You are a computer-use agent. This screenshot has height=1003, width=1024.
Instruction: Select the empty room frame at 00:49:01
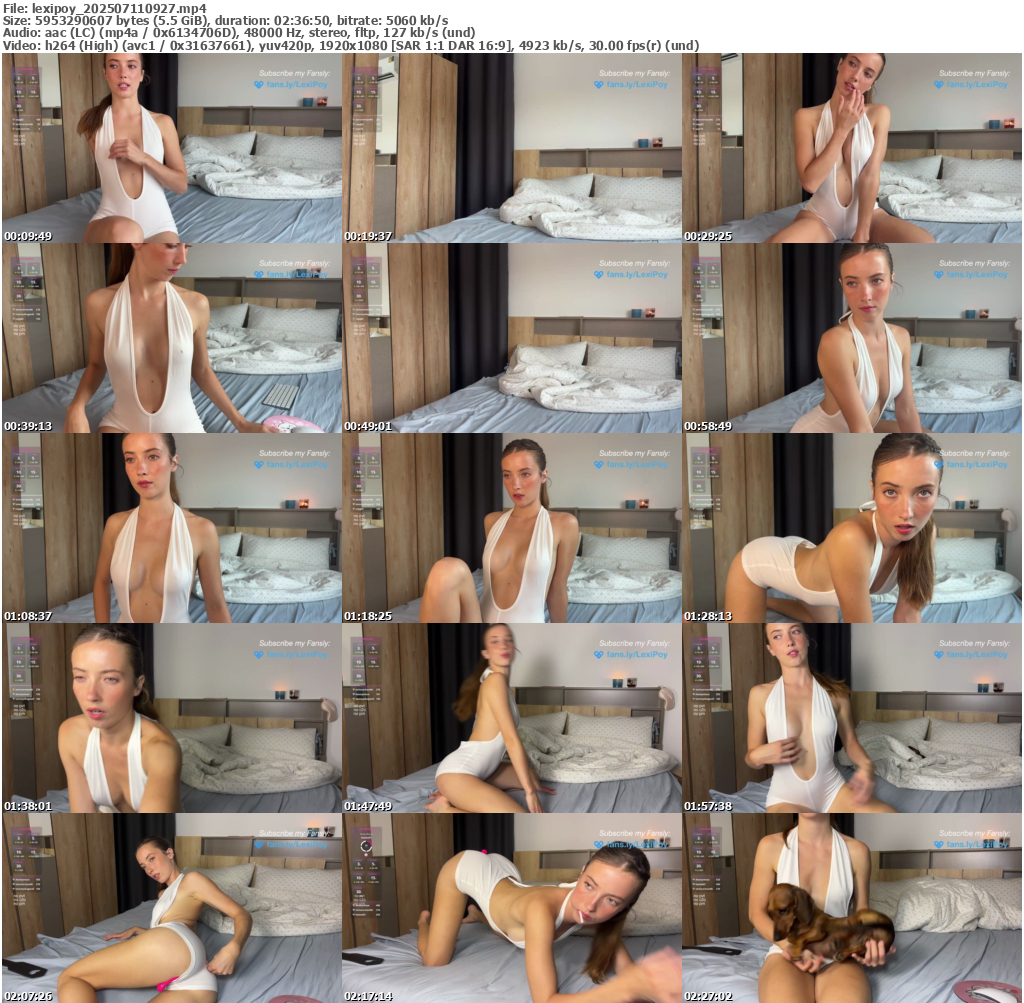(512, 338)
